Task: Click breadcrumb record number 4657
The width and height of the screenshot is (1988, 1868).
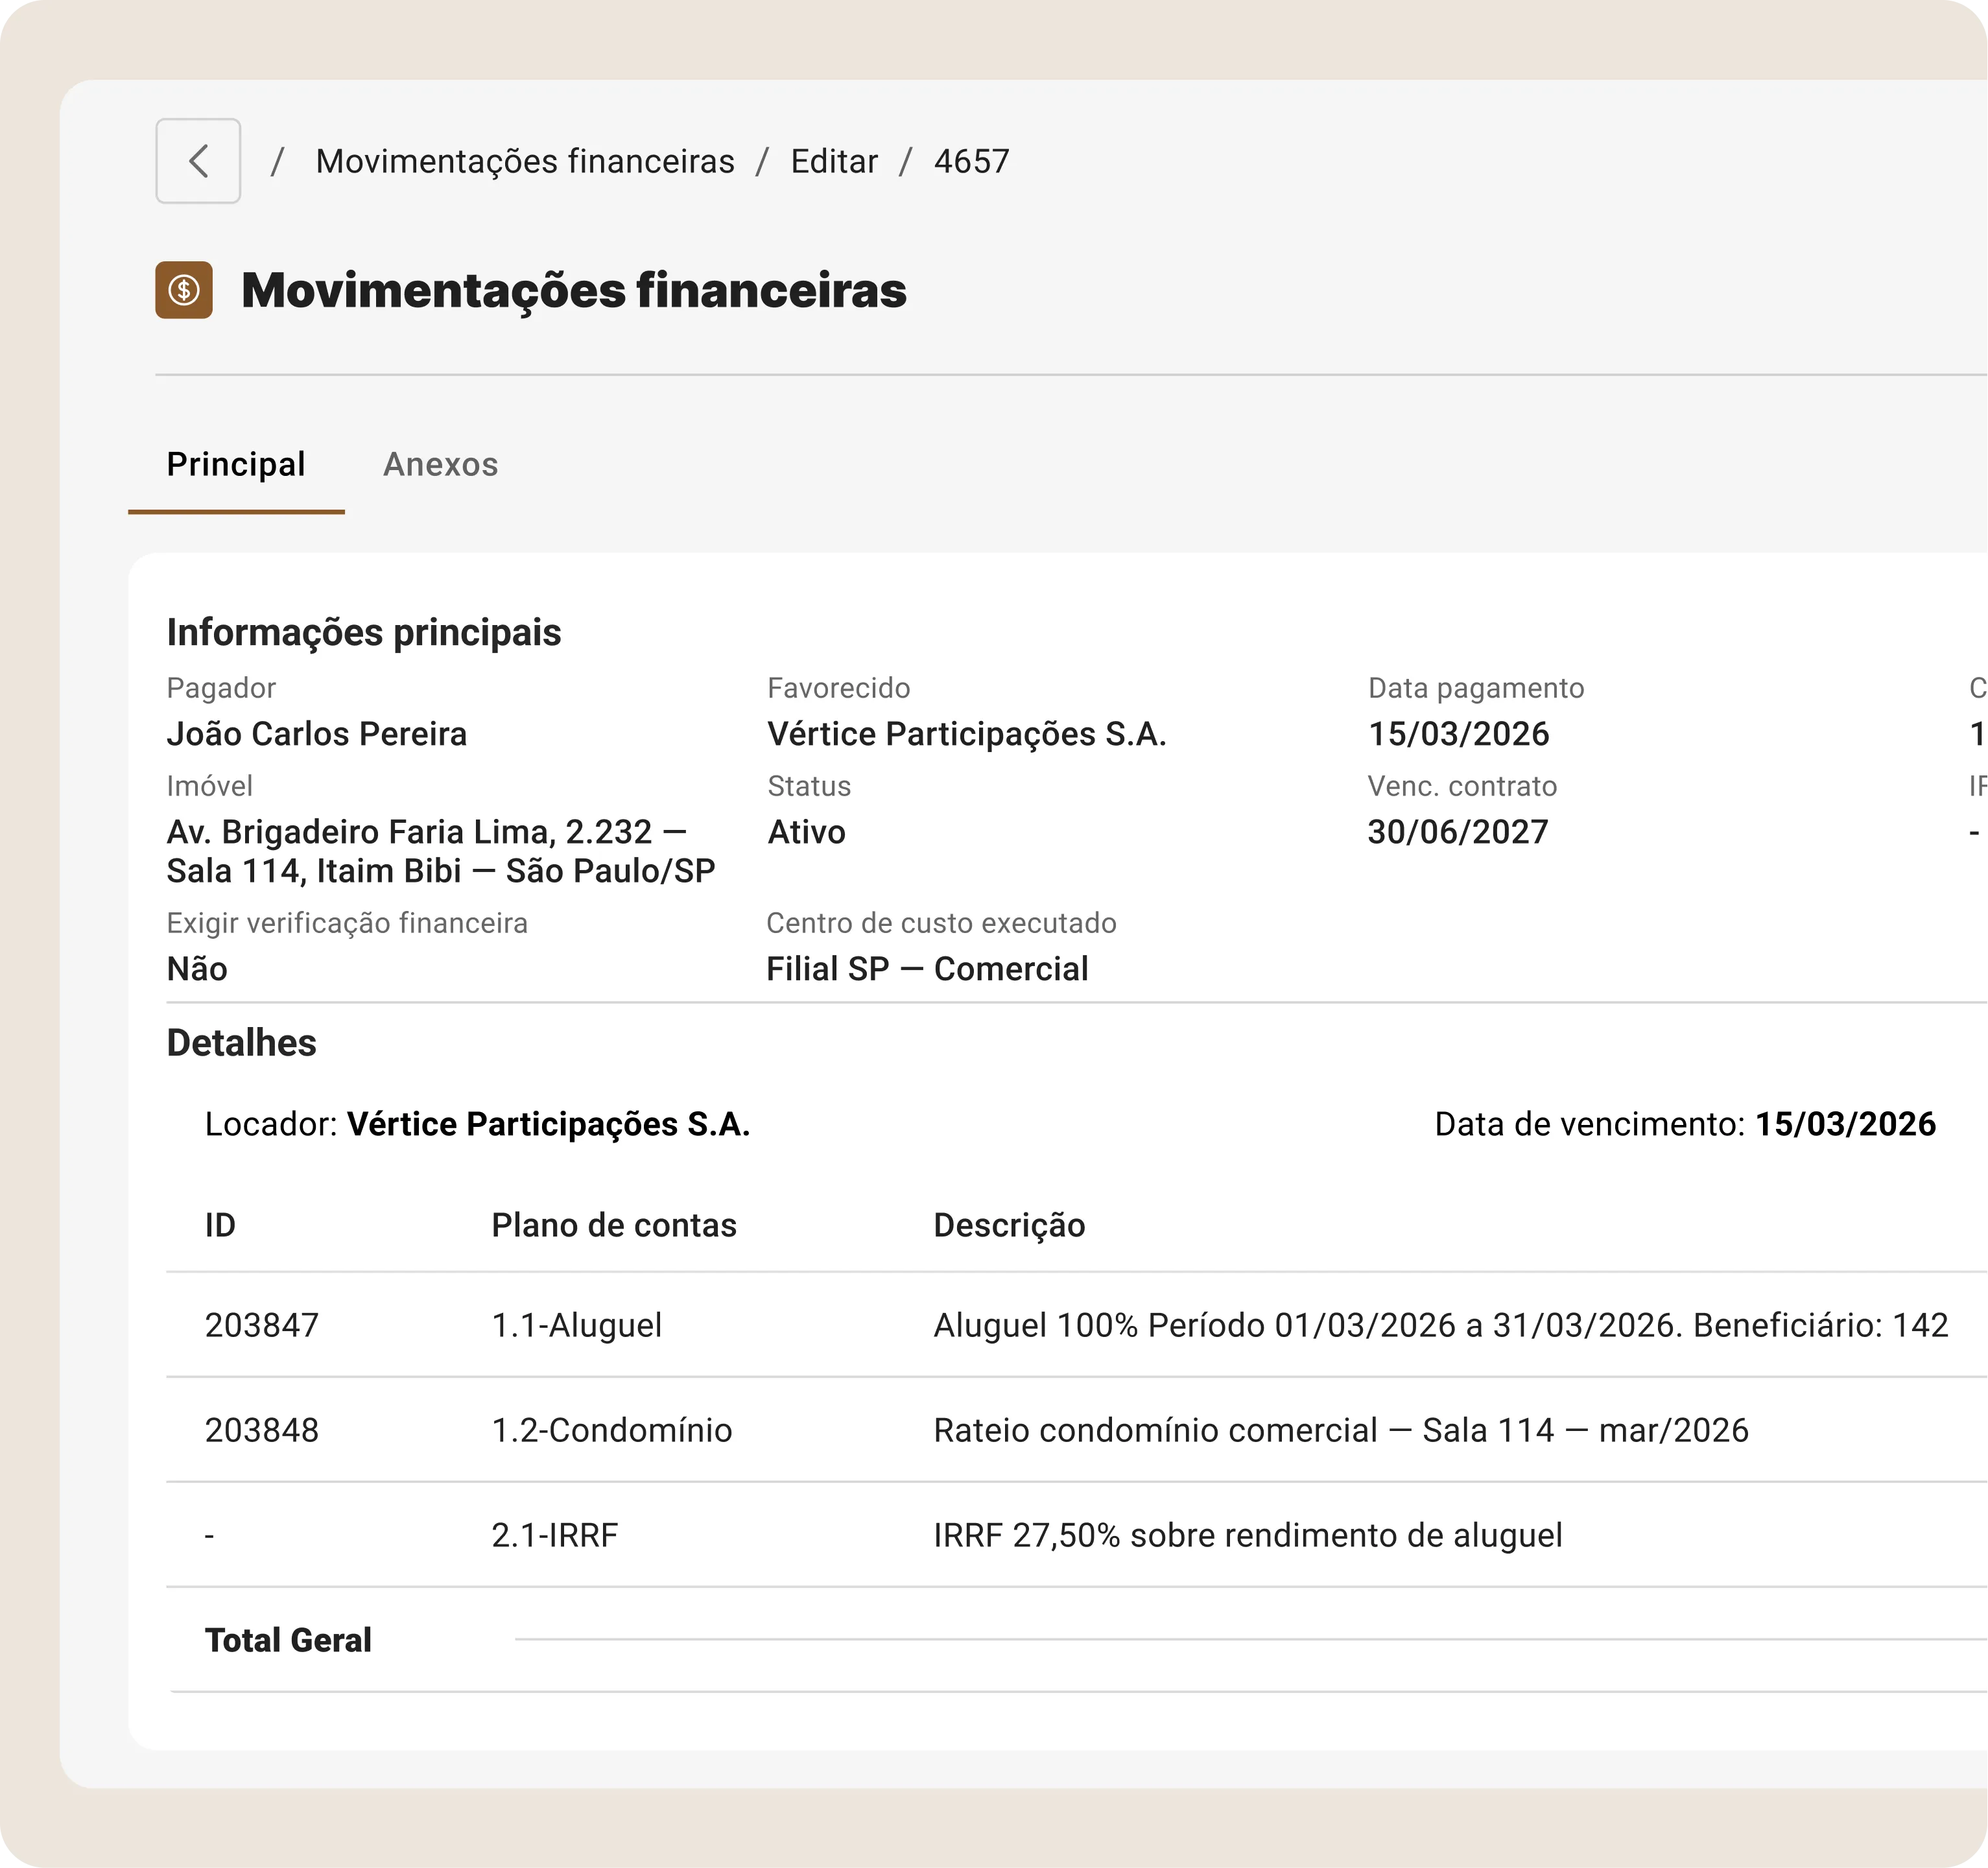Action: pos(971,161)
